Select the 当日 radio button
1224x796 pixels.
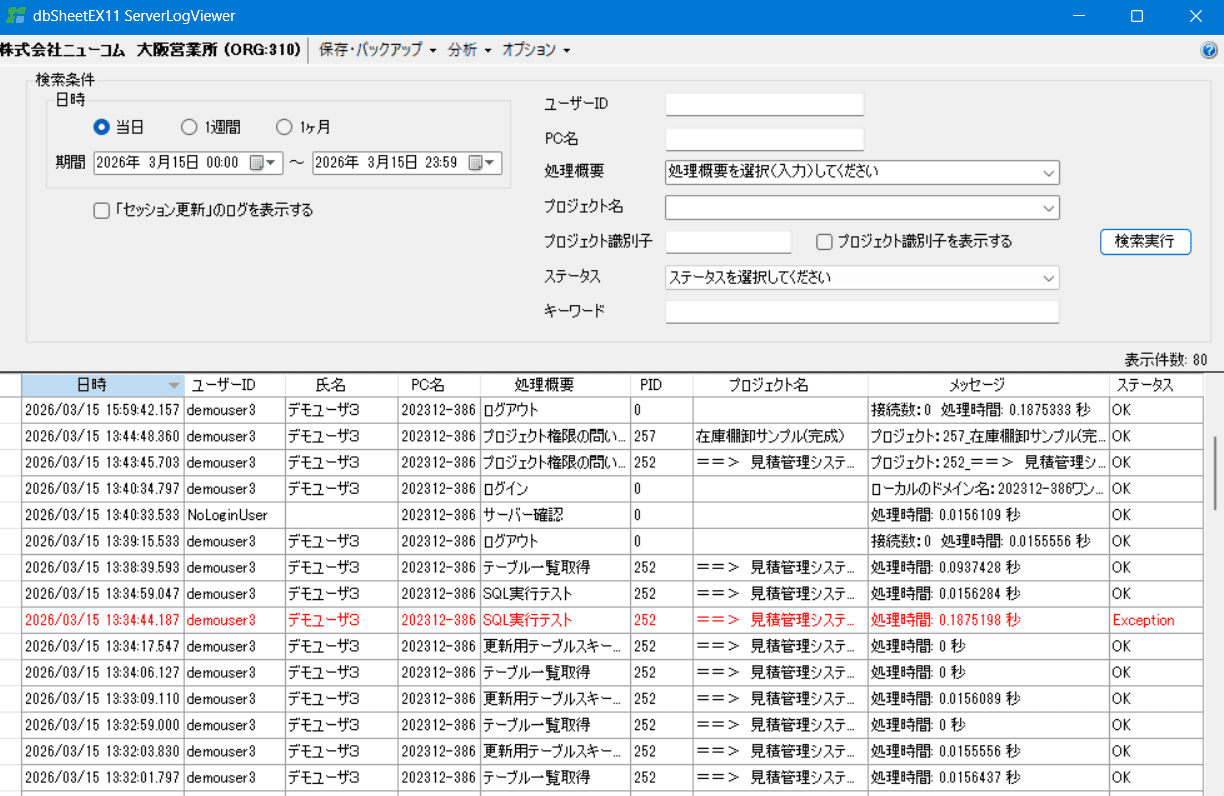[101, 127]
